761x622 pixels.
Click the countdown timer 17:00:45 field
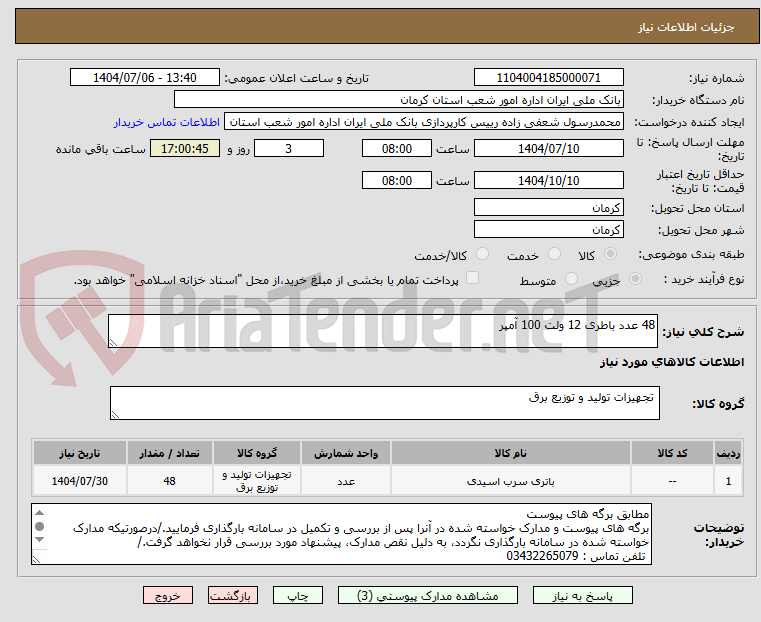[x=185, y=148]
